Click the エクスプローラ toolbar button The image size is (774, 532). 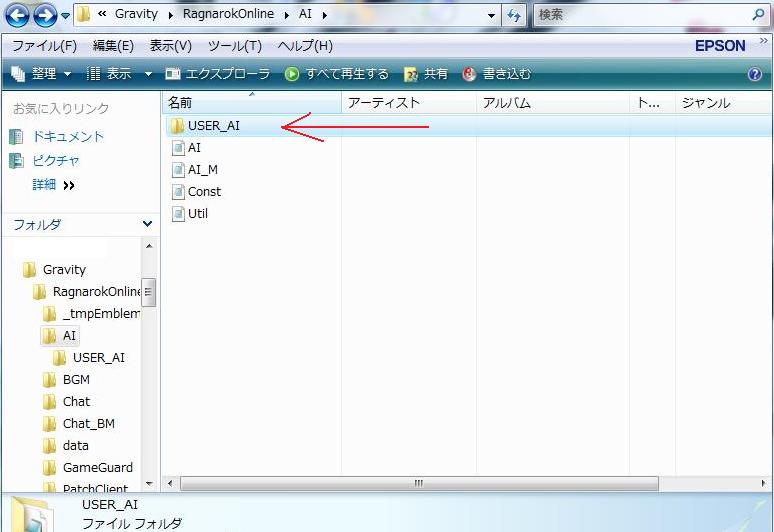[x=218, y=74]
